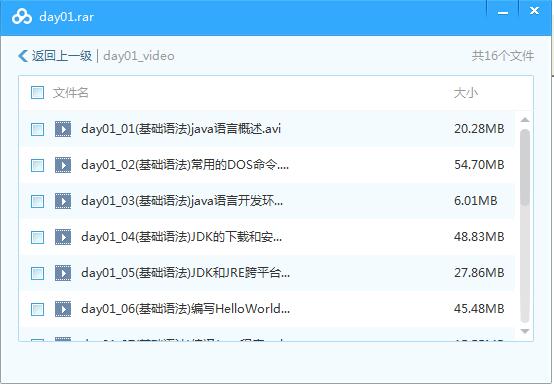This screenshot has width=554, height=387.
Task: Click video file icon of day01_03 row
Action: pyautogui.click(x=63, y=201)
